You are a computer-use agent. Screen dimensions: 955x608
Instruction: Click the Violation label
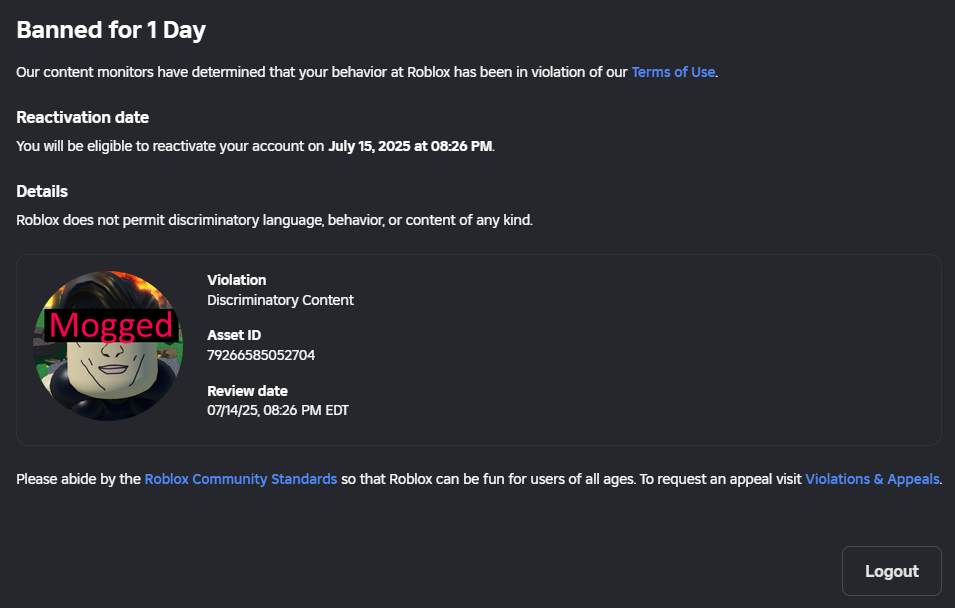click(x=236, y=280)
